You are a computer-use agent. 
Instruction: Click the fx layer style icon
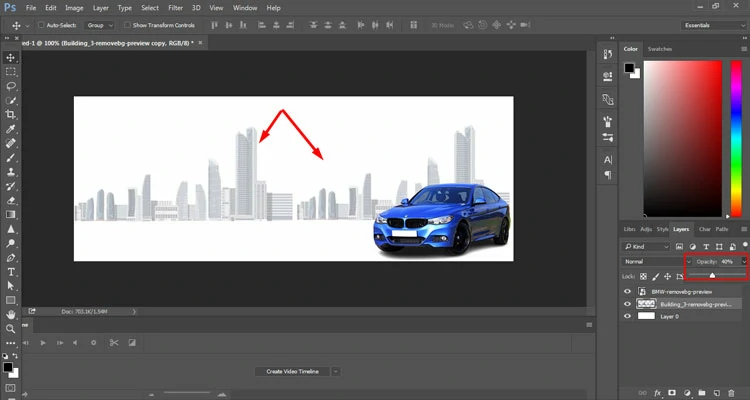click(x=658, y=392)
